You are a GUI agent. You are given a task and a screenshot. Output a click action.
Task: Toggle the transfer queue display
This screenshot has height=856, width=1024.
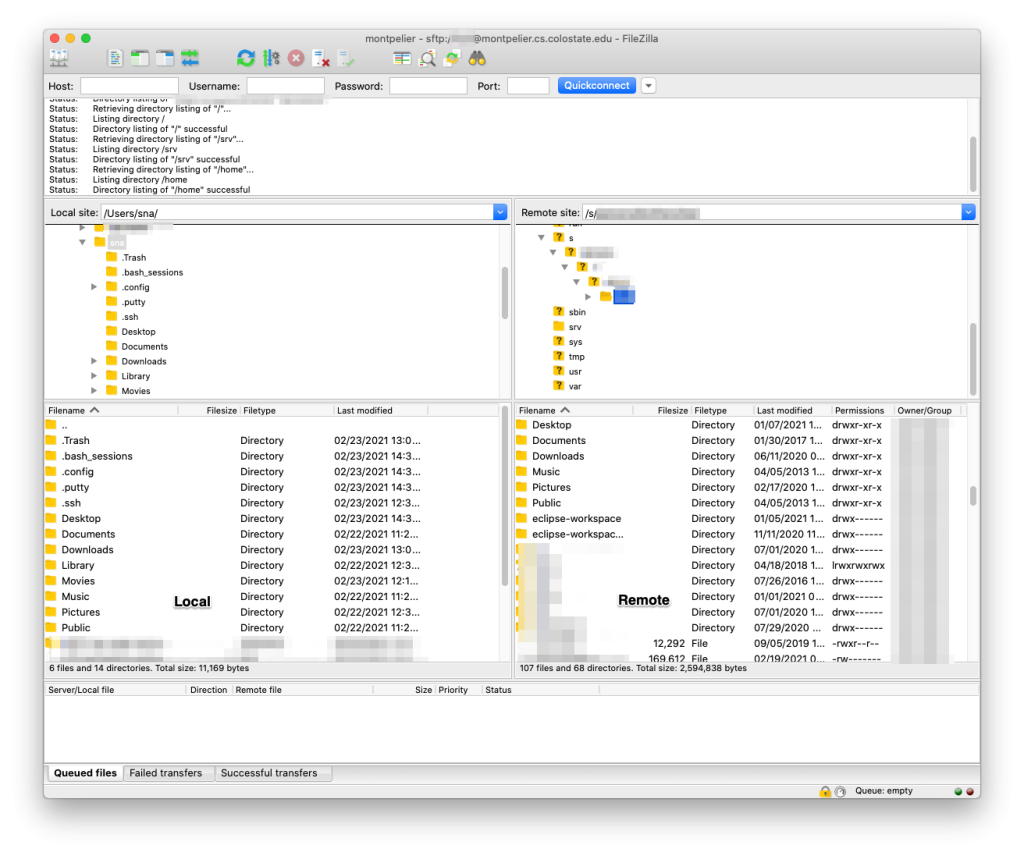coord(190,58)
